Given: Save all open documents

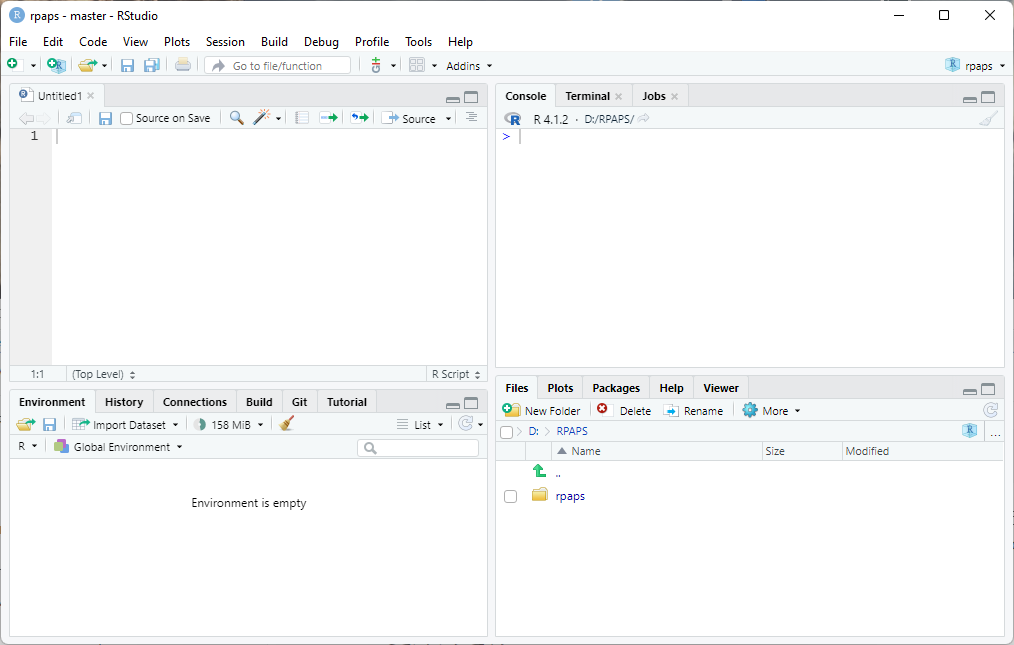Looking at the screenshot, I should coord(152,65).
